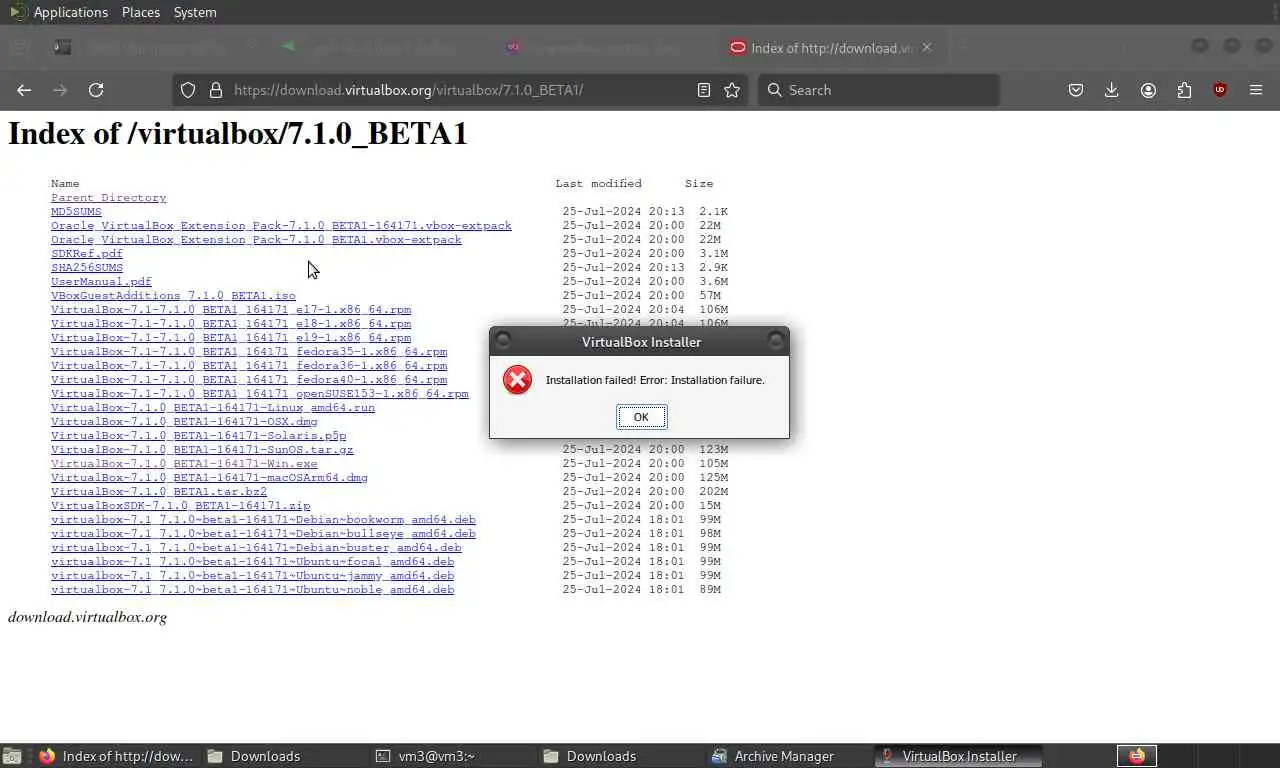
Task: Bookmark this page with the star icon
Action: 732,90
